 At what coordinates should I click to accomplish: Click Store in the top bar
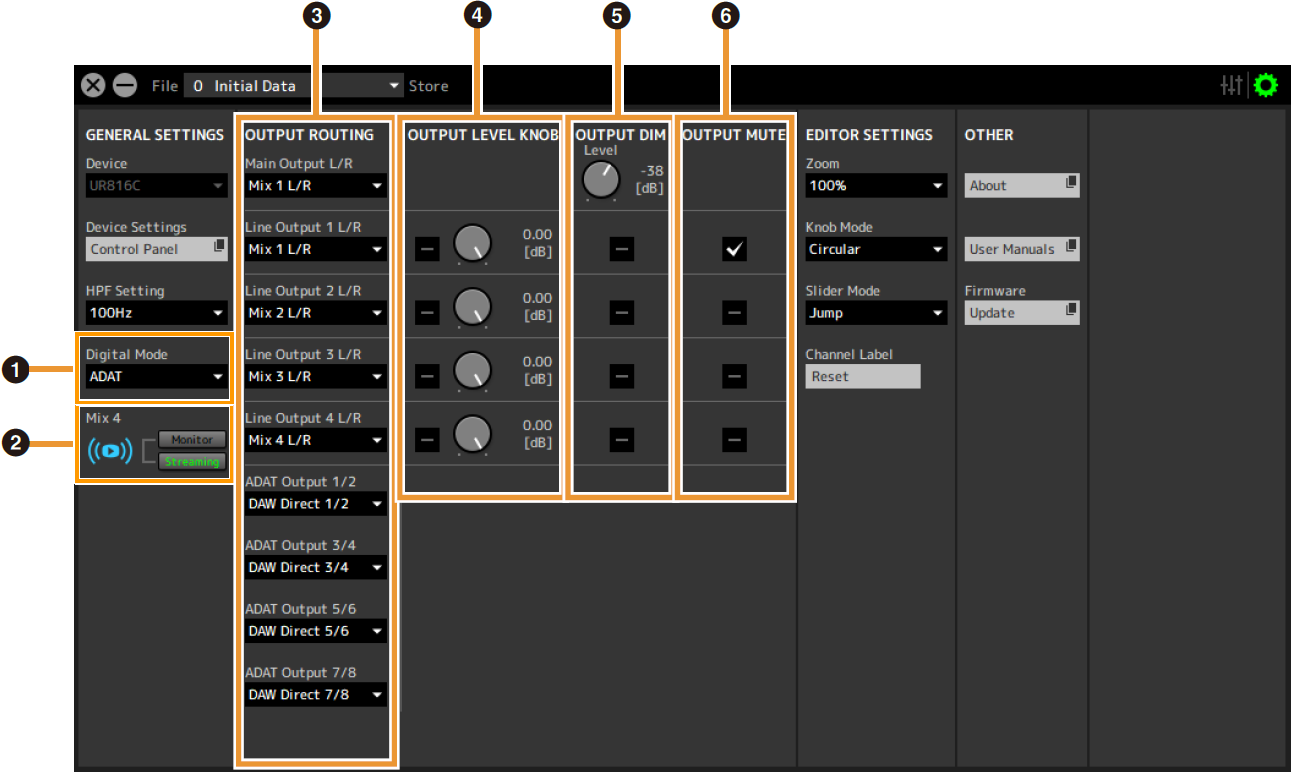(428, 86)
